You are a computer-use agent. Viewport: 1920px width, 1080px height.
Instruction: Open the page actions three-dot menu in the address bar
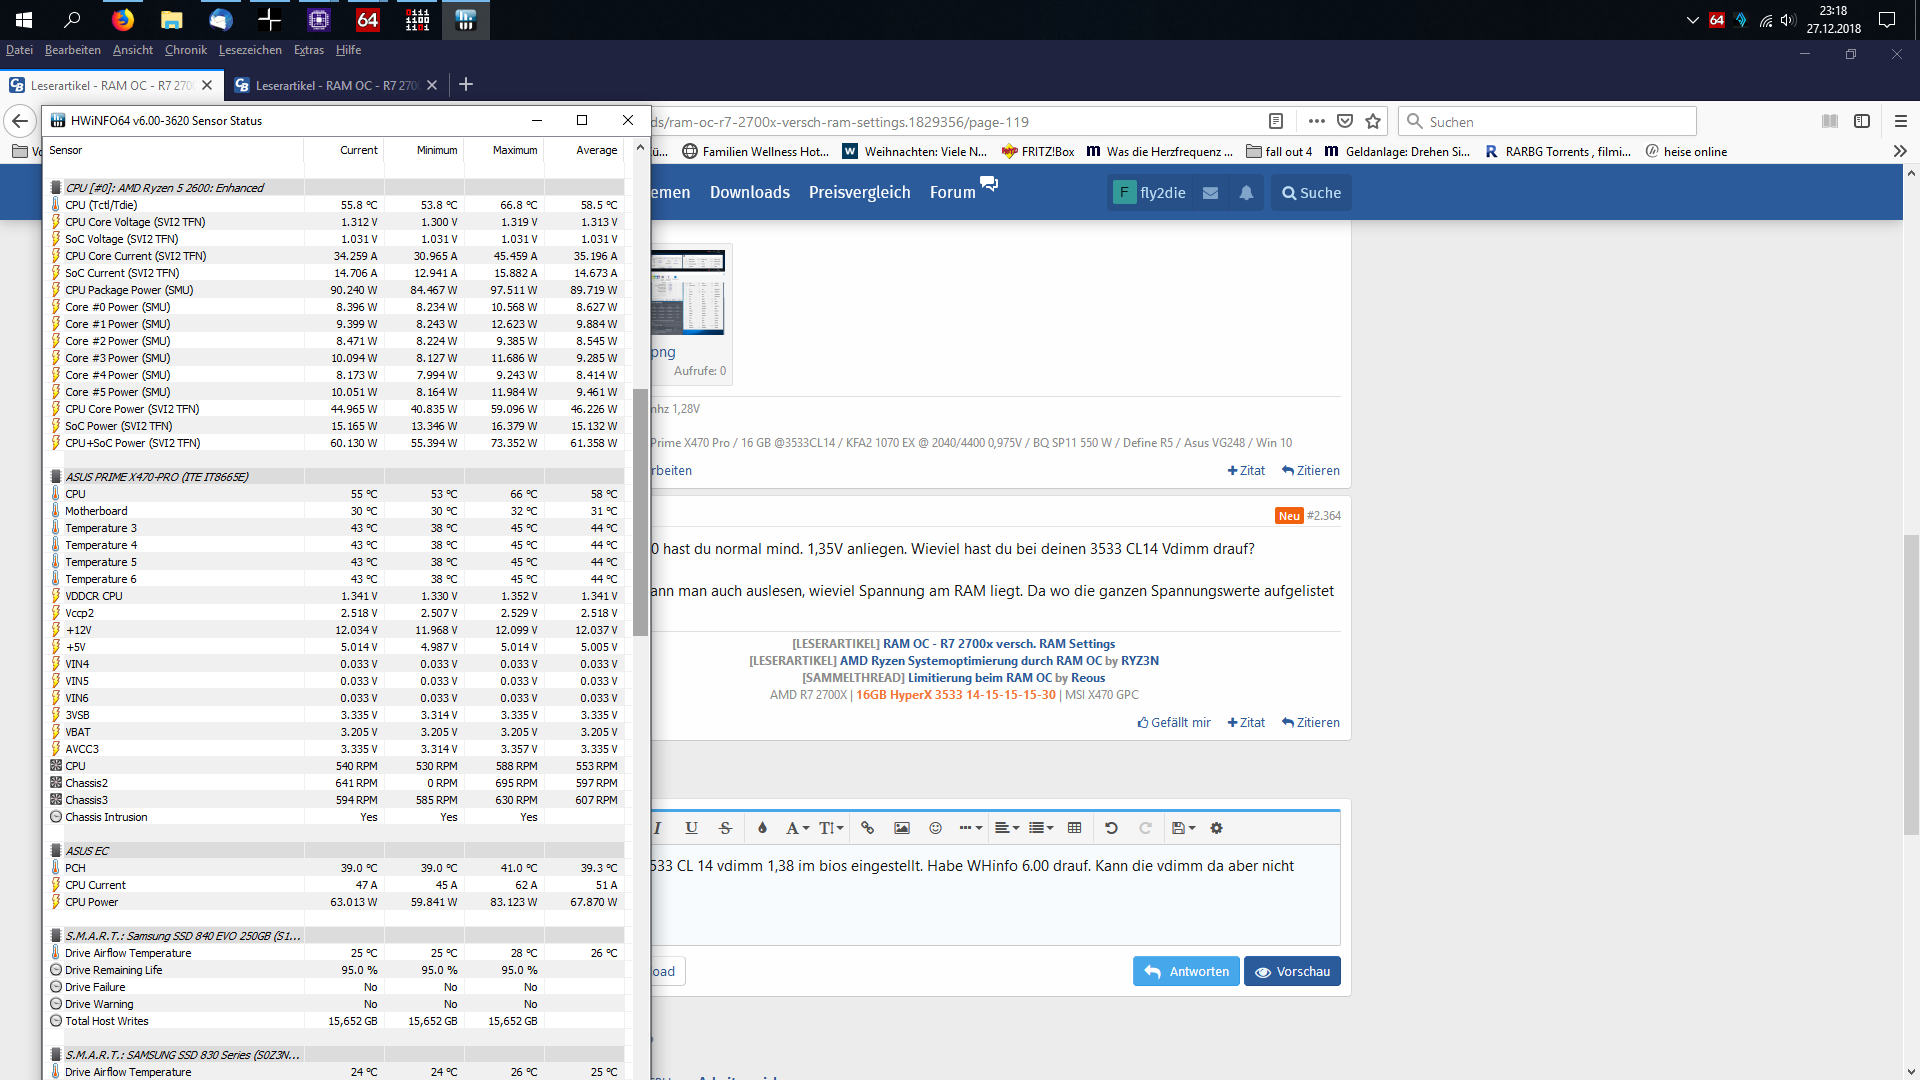(x=1317, y=122)
